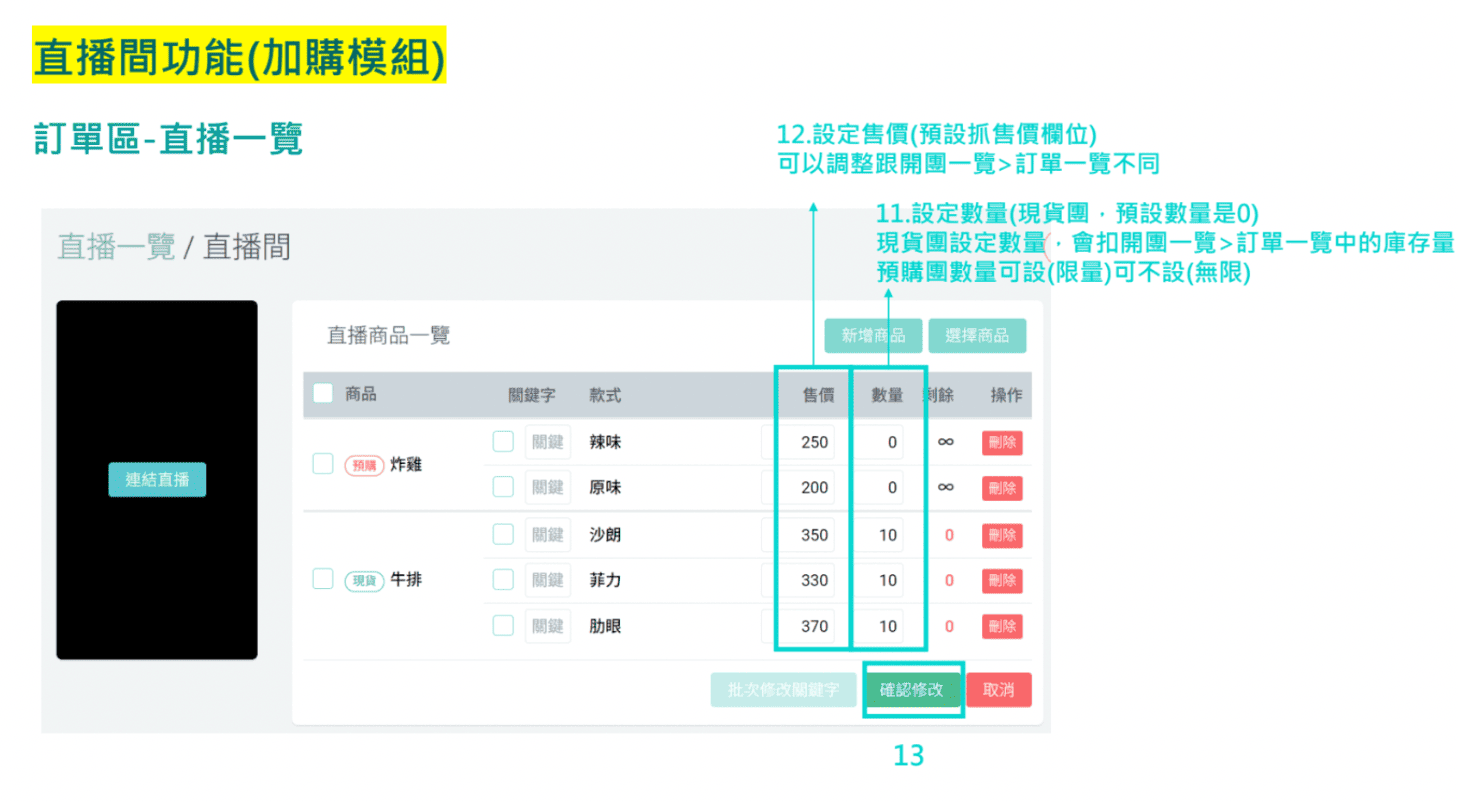This screenshot has height=802, width=1458.
Task: Delete the 菲力 row
Action: pyautogui.click(x=1002, y=580)
